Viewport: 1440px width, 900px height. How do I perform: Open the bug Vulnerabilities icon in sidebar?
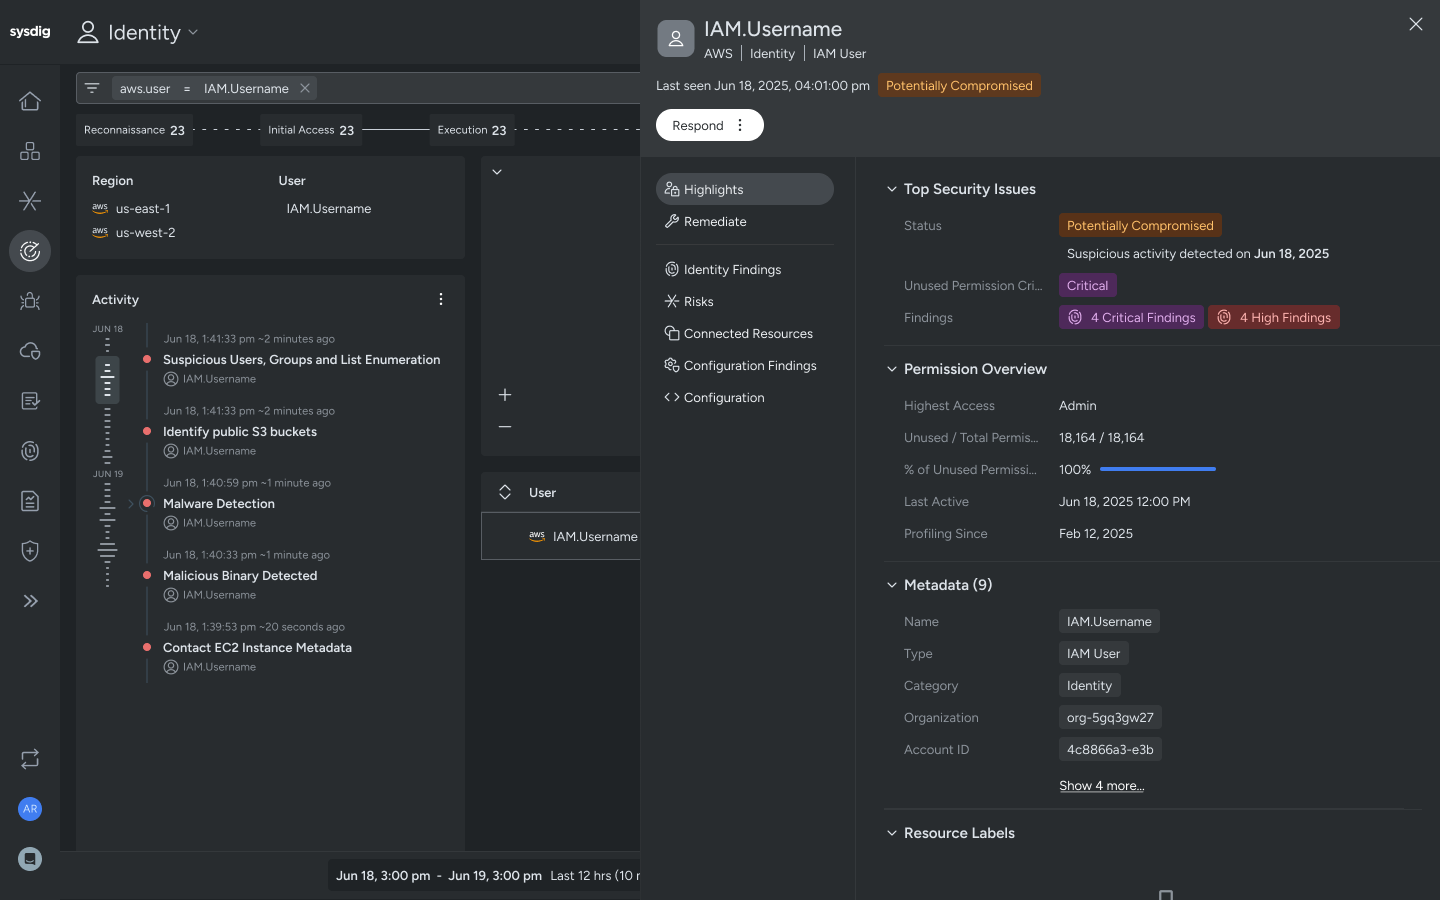[30, 301]
